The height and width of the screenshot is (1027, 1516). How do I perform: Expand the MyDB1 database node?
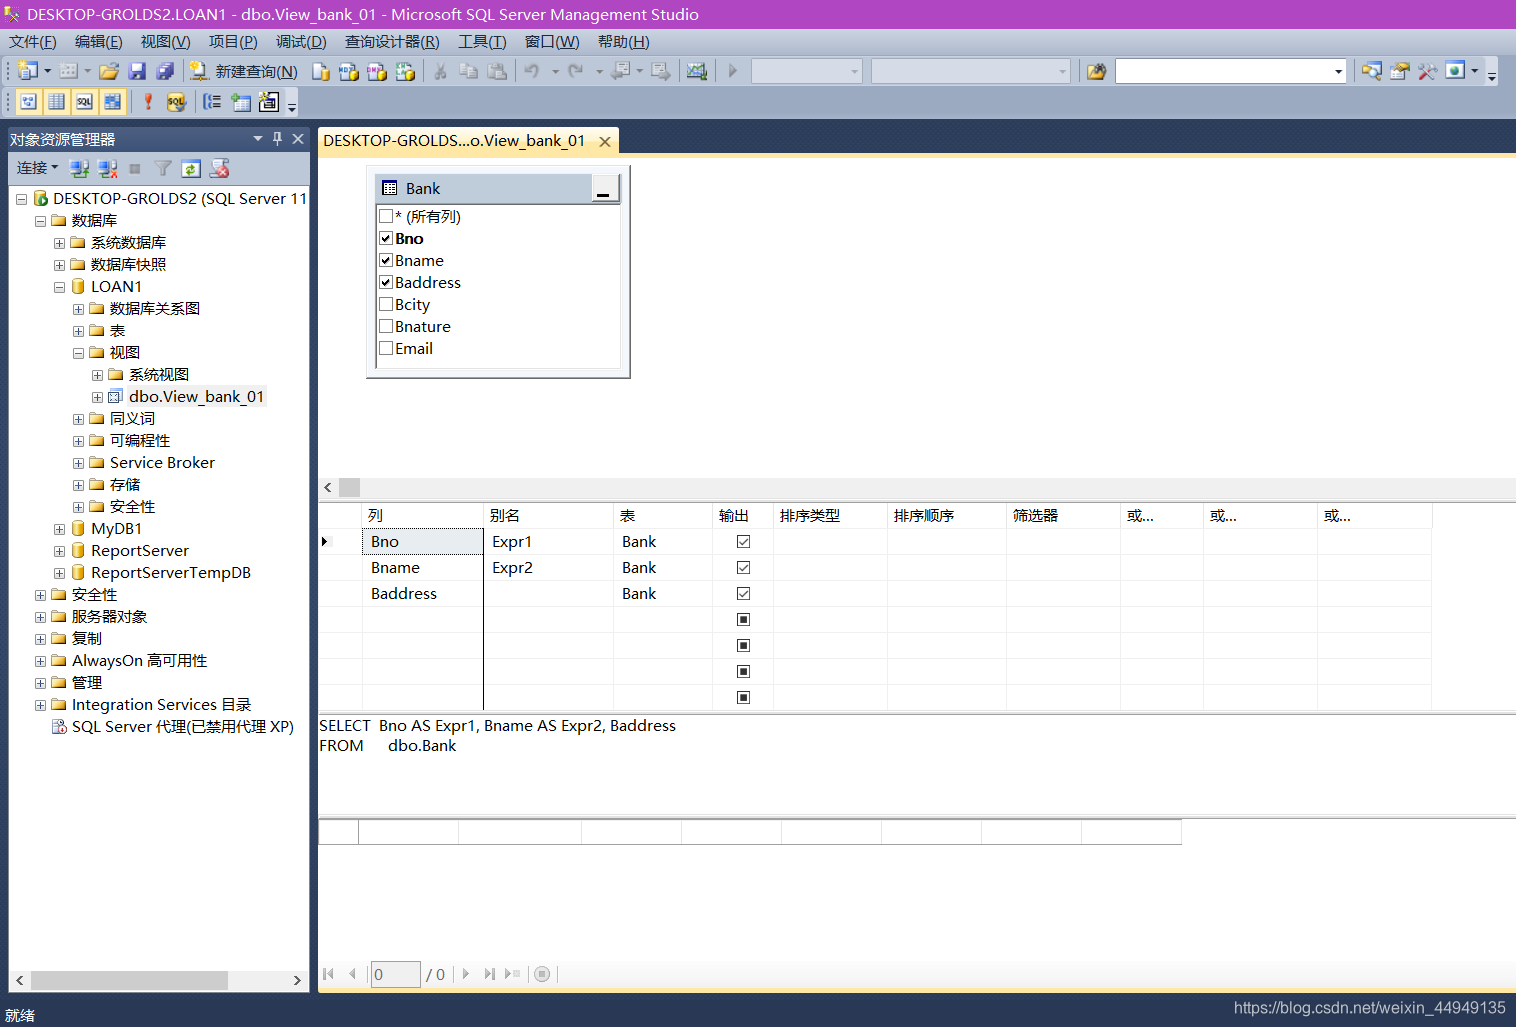(x=59, y=529)
